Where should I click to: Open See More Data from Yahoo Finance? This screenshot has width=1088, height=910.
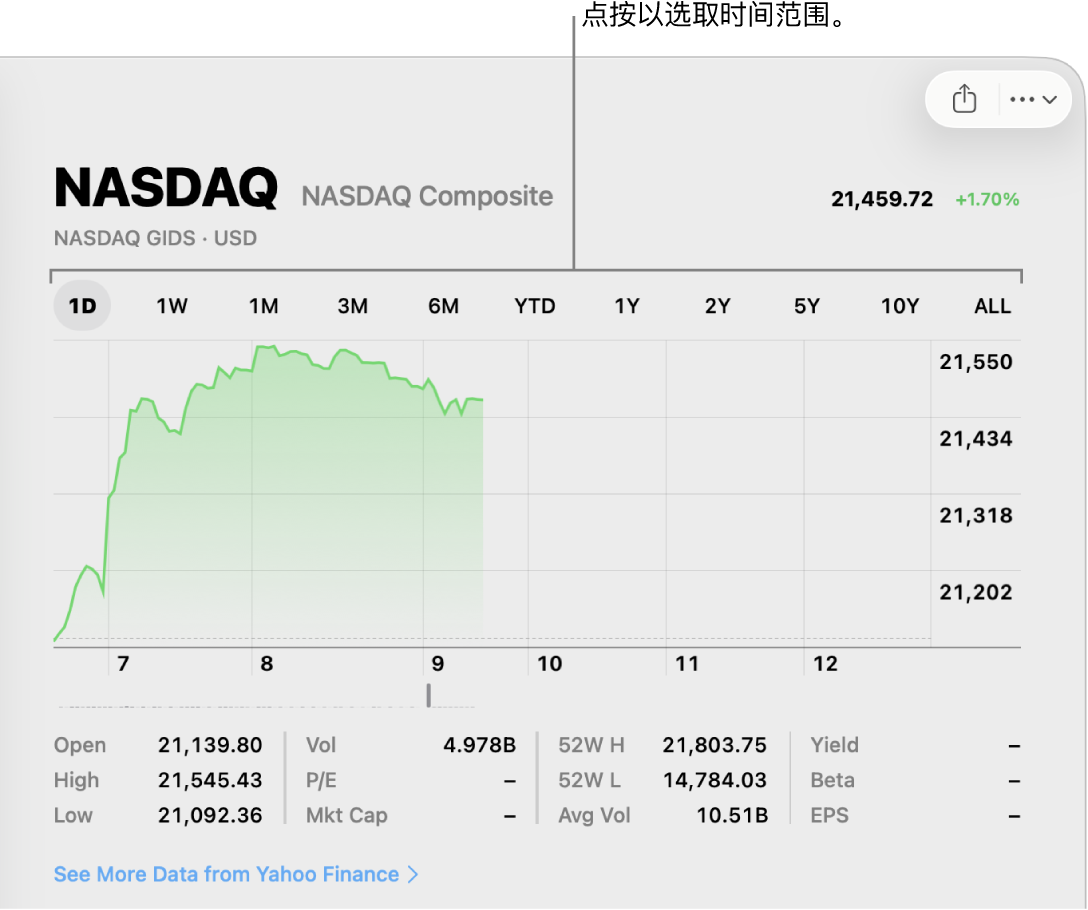point(236,874)
